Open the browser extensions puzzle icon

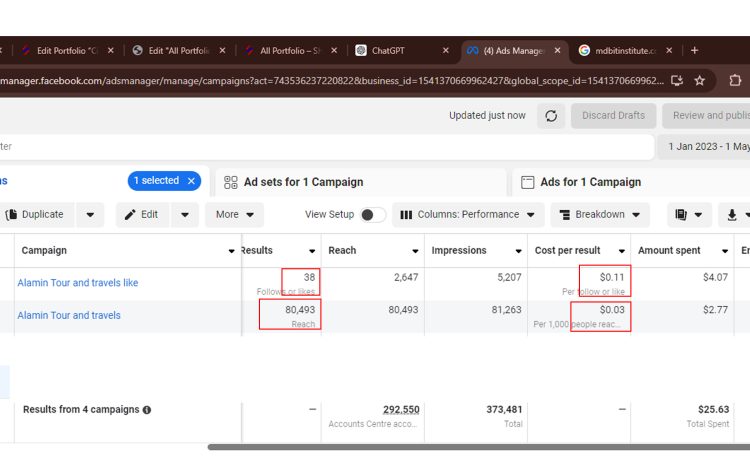[x=736, y=80]
